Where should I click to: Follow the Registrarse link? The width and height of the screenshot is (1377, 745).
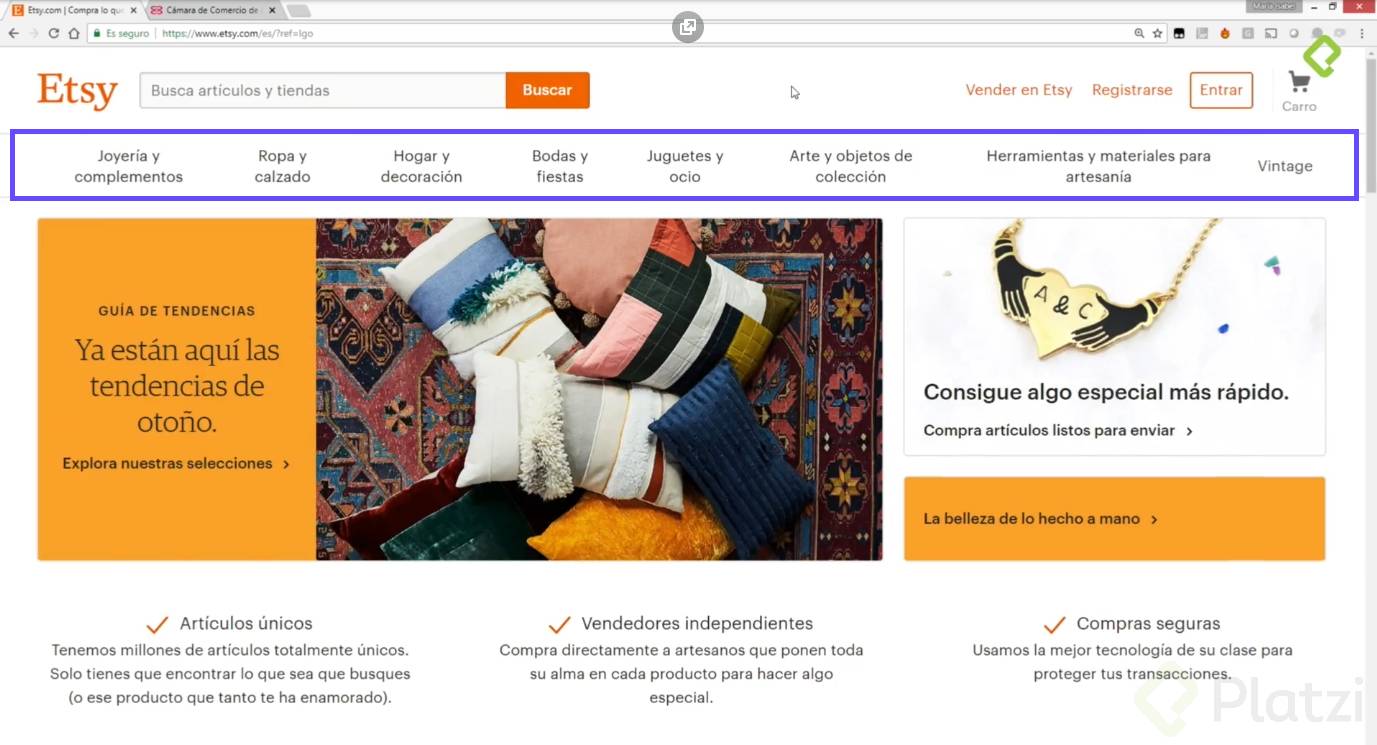1132,90
